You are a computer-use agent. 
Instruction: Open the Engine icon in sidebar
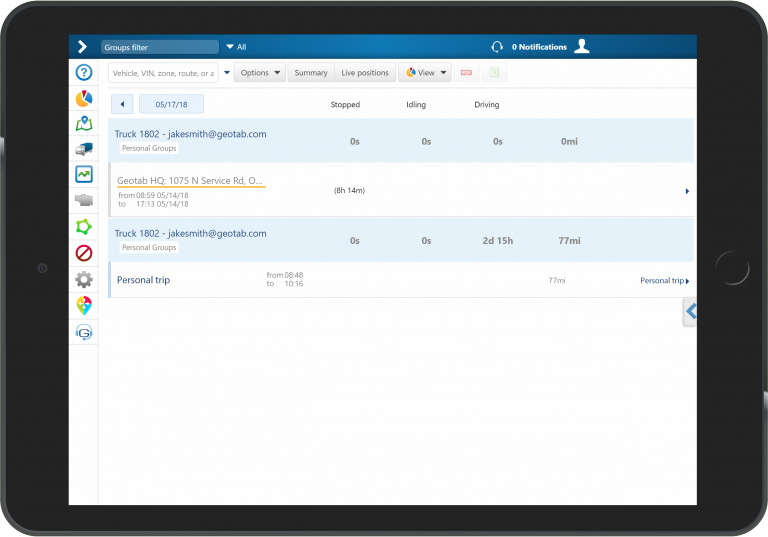pyautogui.click(x=84, y=200)
